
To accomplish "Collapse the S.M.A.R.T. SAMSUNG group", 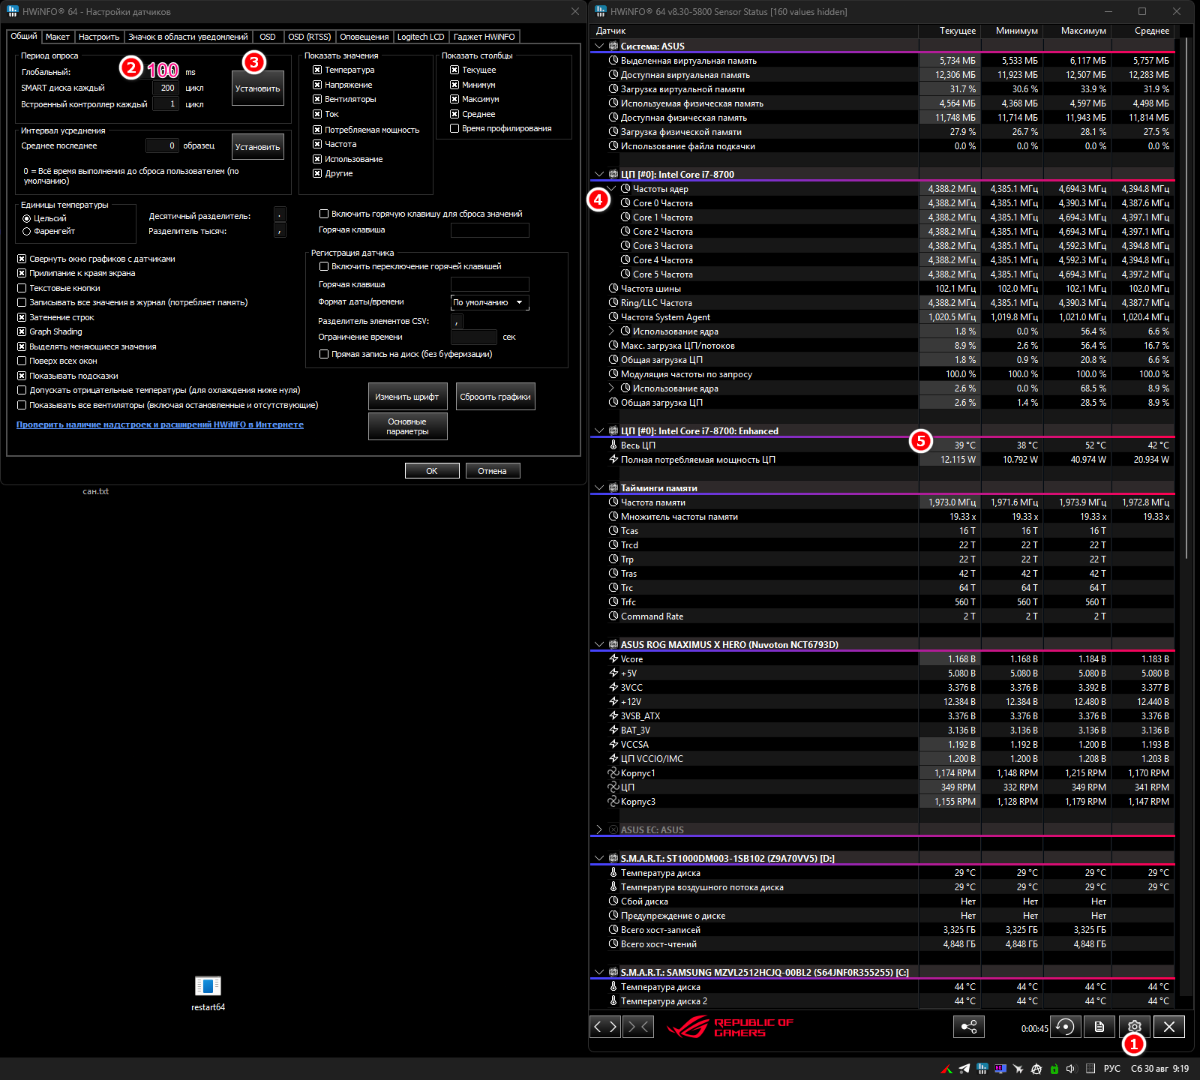I will 600,972.
